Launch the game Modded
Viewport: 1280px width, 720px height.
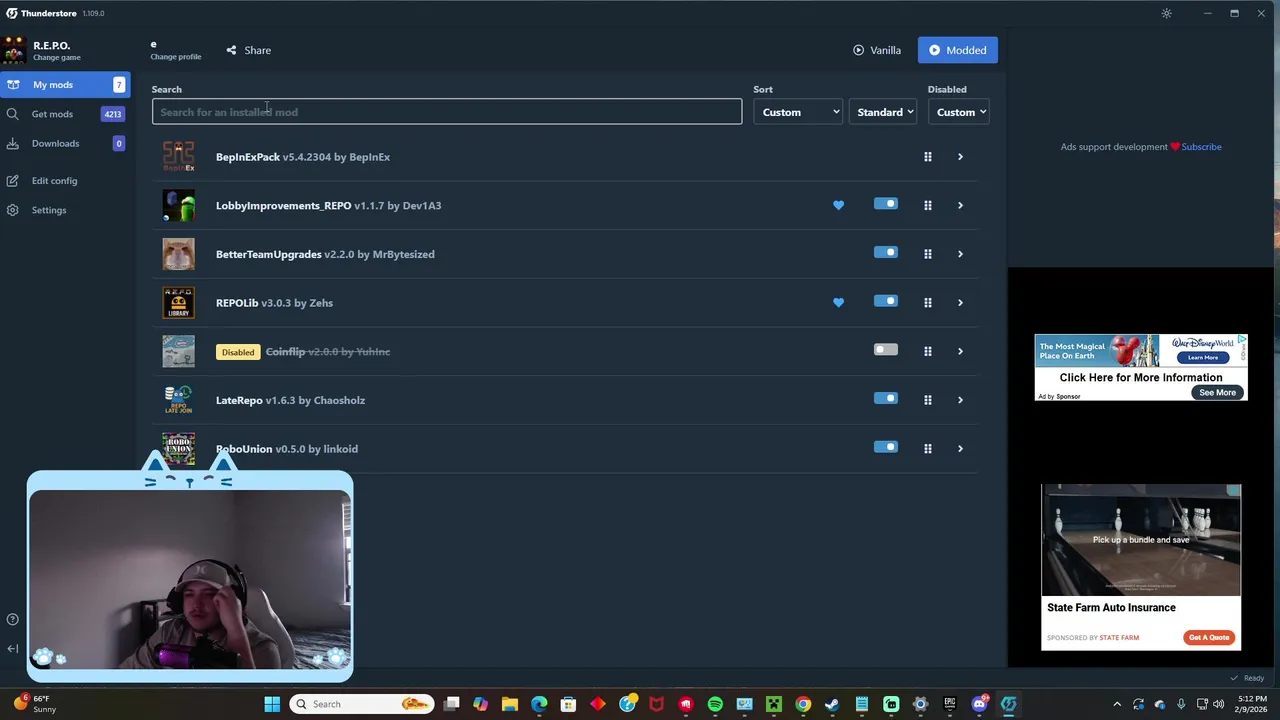pos(957,50)
